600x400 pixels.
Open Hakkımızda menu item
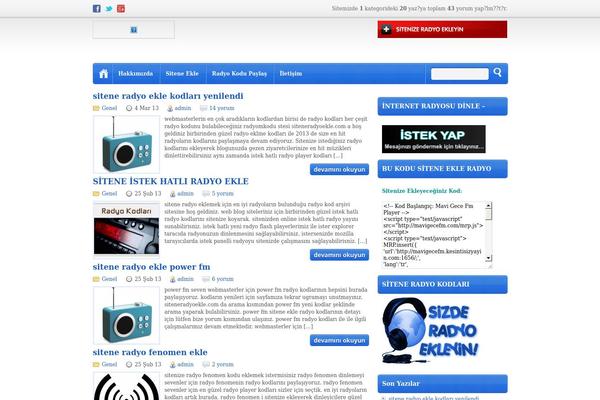(135, 73)
